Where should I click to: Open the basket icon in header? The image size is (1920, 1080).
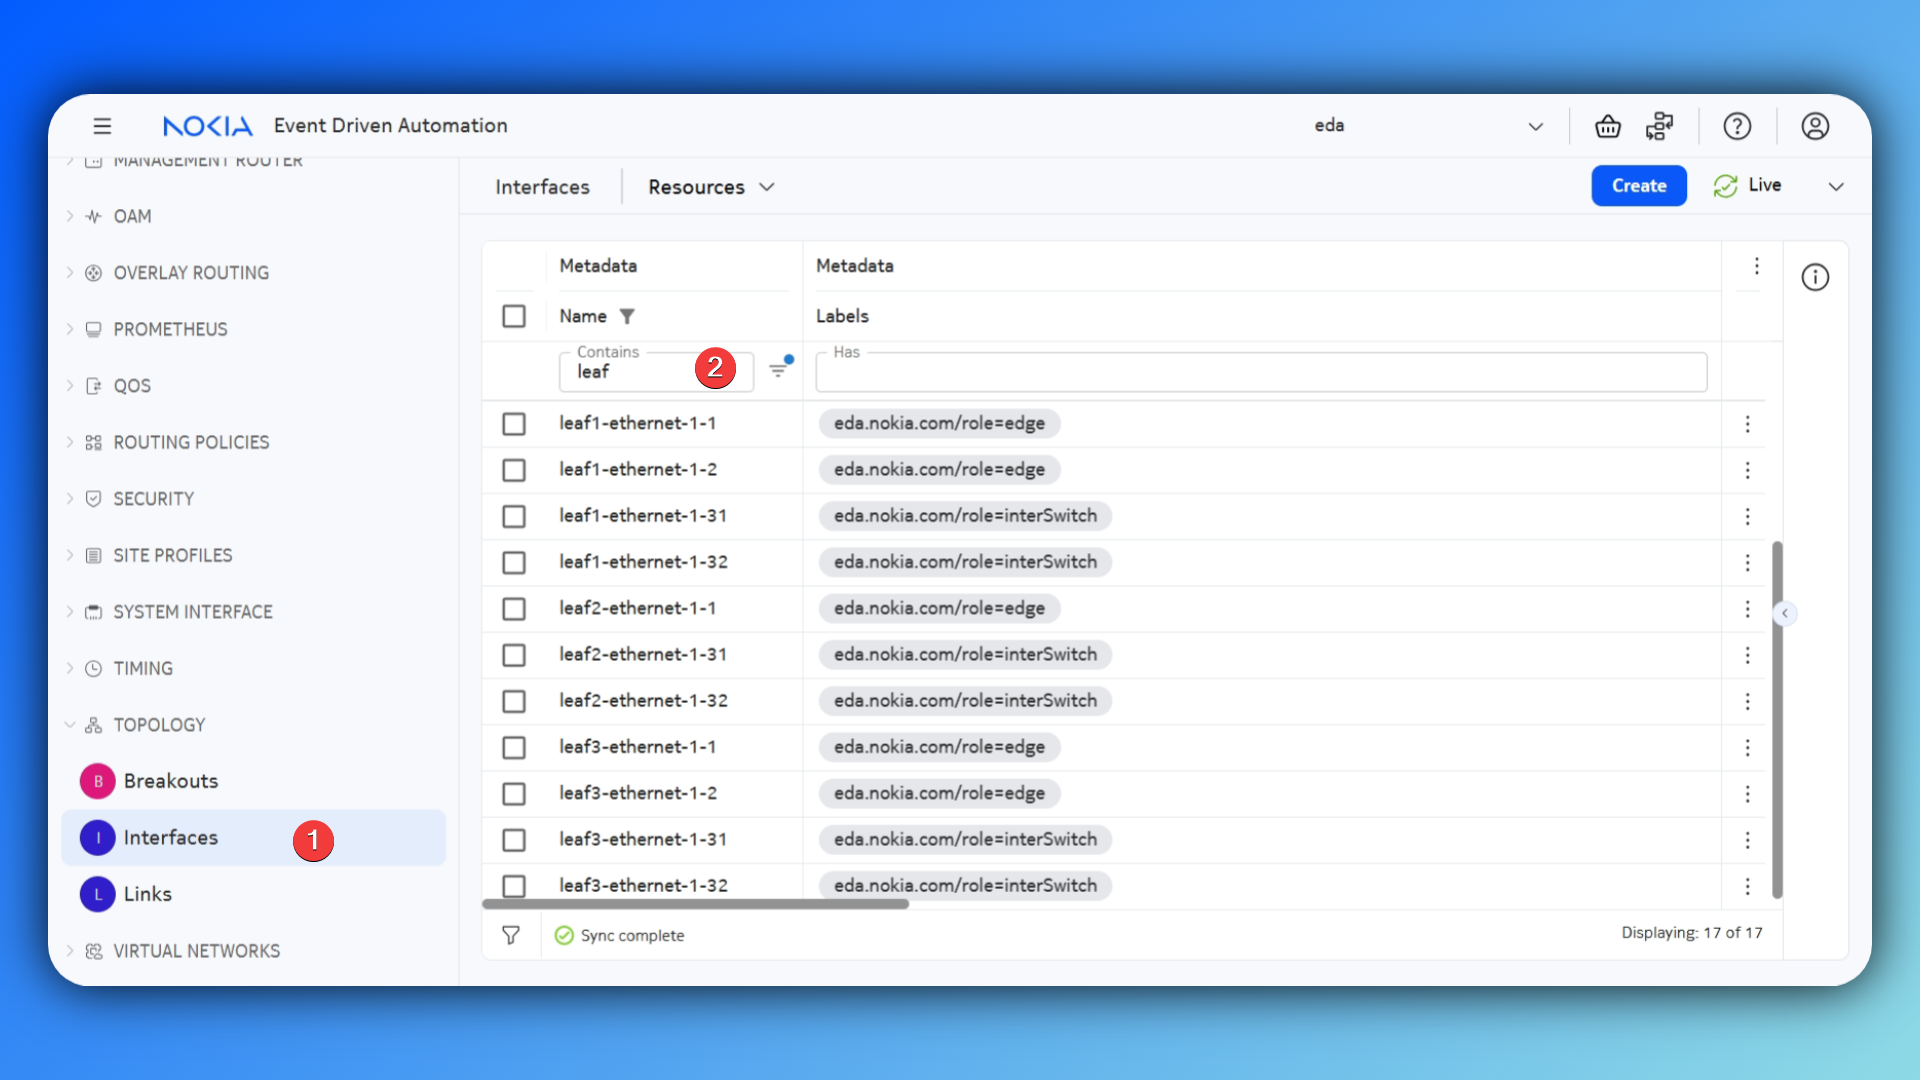pyautogui.click(x=1607, y=126)
